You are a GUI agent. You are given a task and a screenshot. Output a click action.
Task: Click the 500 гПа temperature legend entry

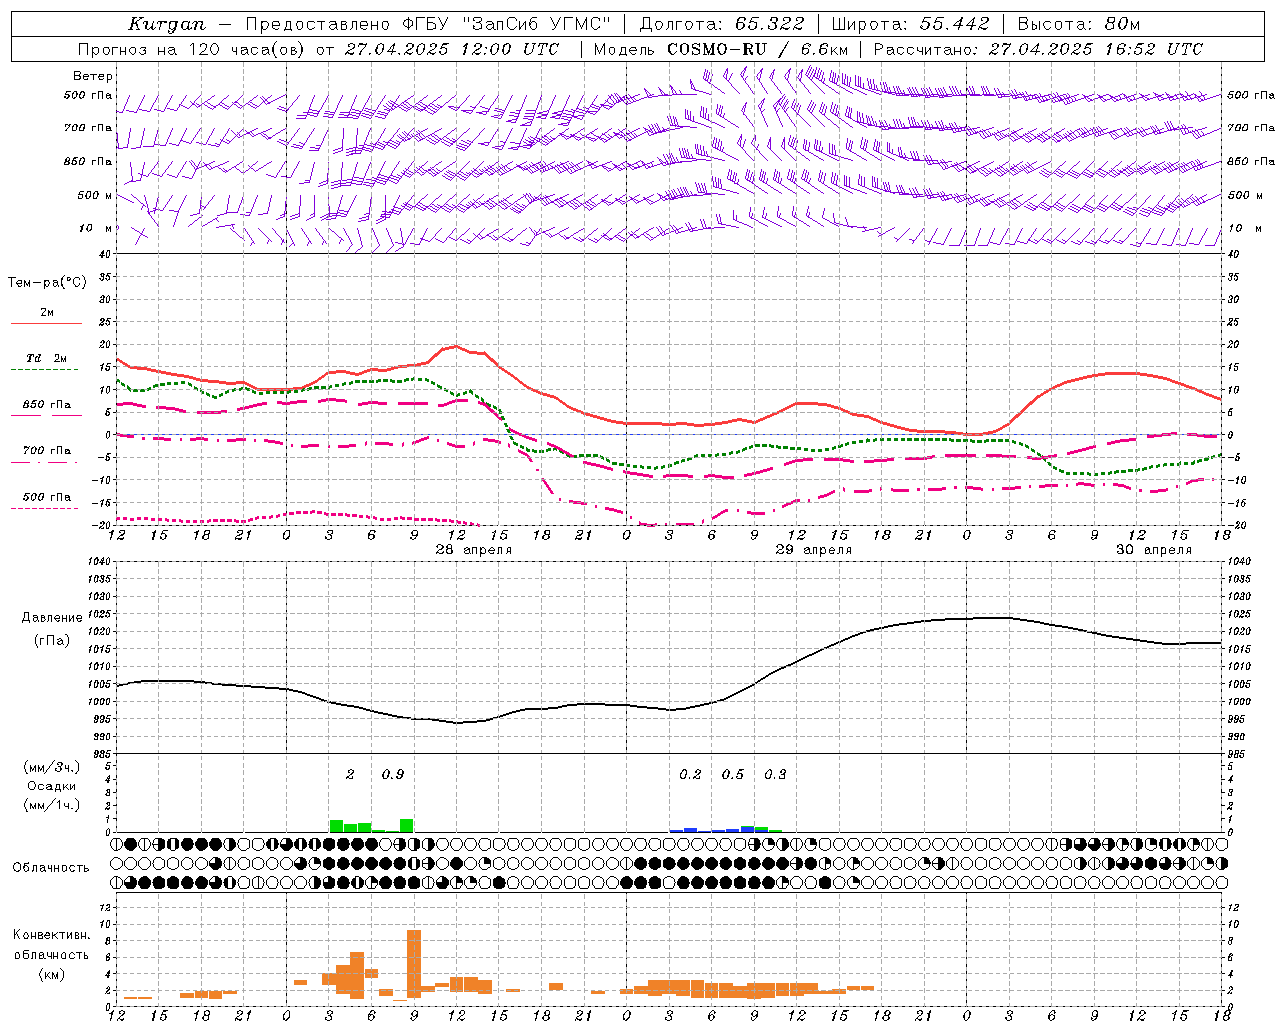pos(46,496)
